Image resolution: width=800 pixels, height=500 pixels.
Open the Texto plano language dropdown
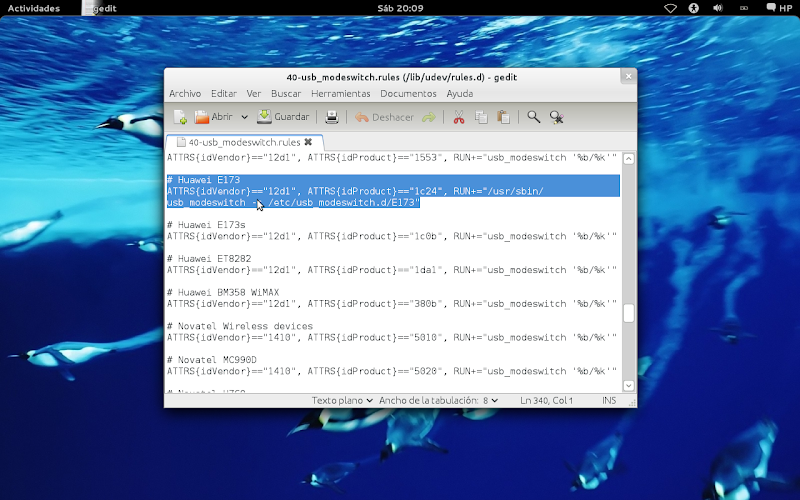pyautogui.click(x=342, y=401)
